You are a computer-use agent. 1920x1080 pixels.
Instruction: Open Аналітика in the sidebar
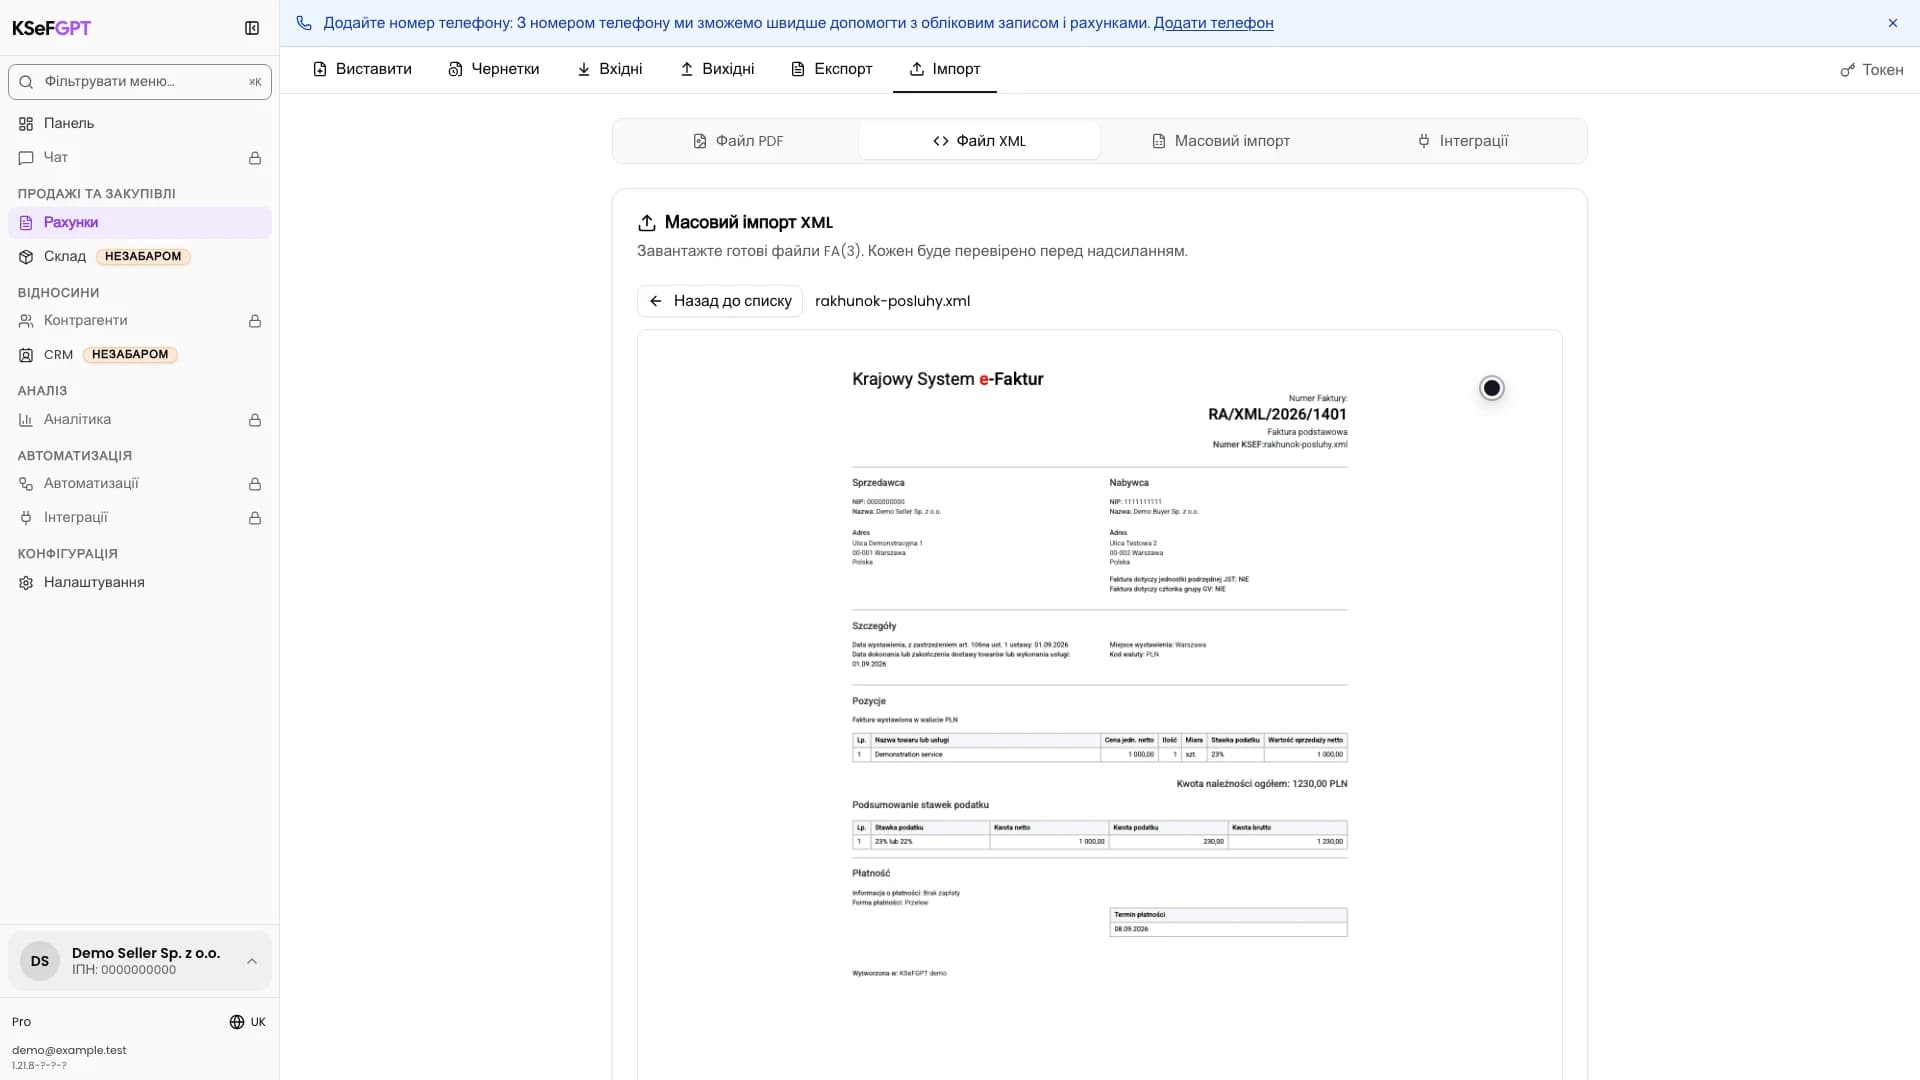[140, 419]
